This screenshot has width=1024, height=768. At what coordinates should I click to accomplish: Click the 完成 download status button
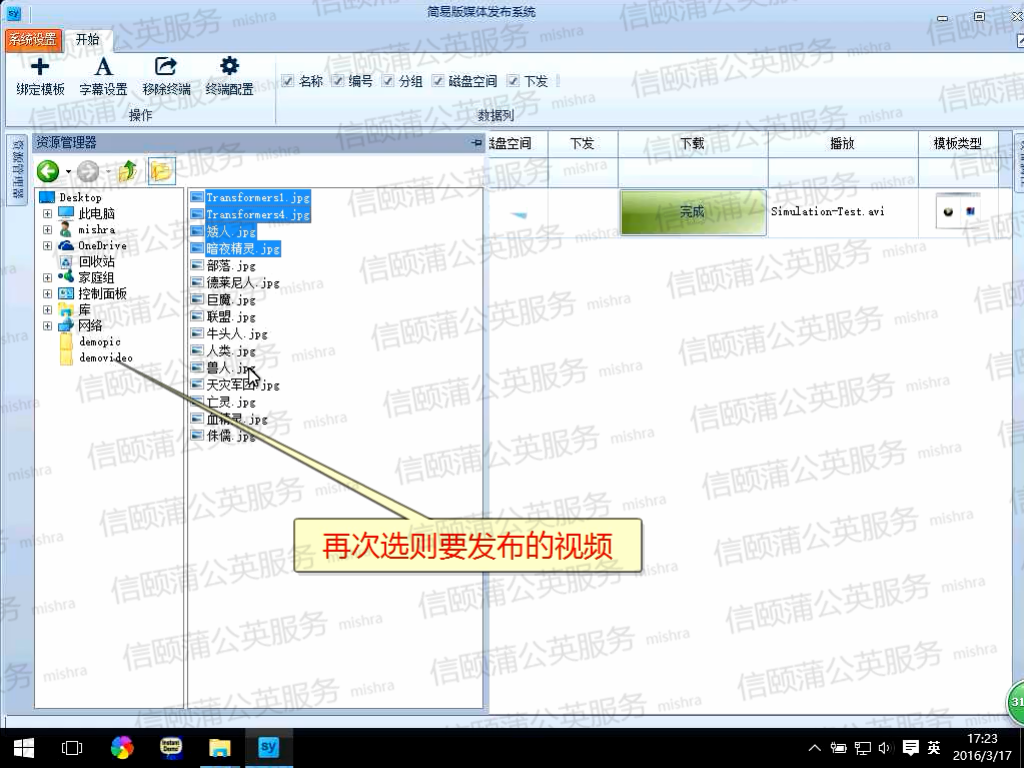[692, 212]
